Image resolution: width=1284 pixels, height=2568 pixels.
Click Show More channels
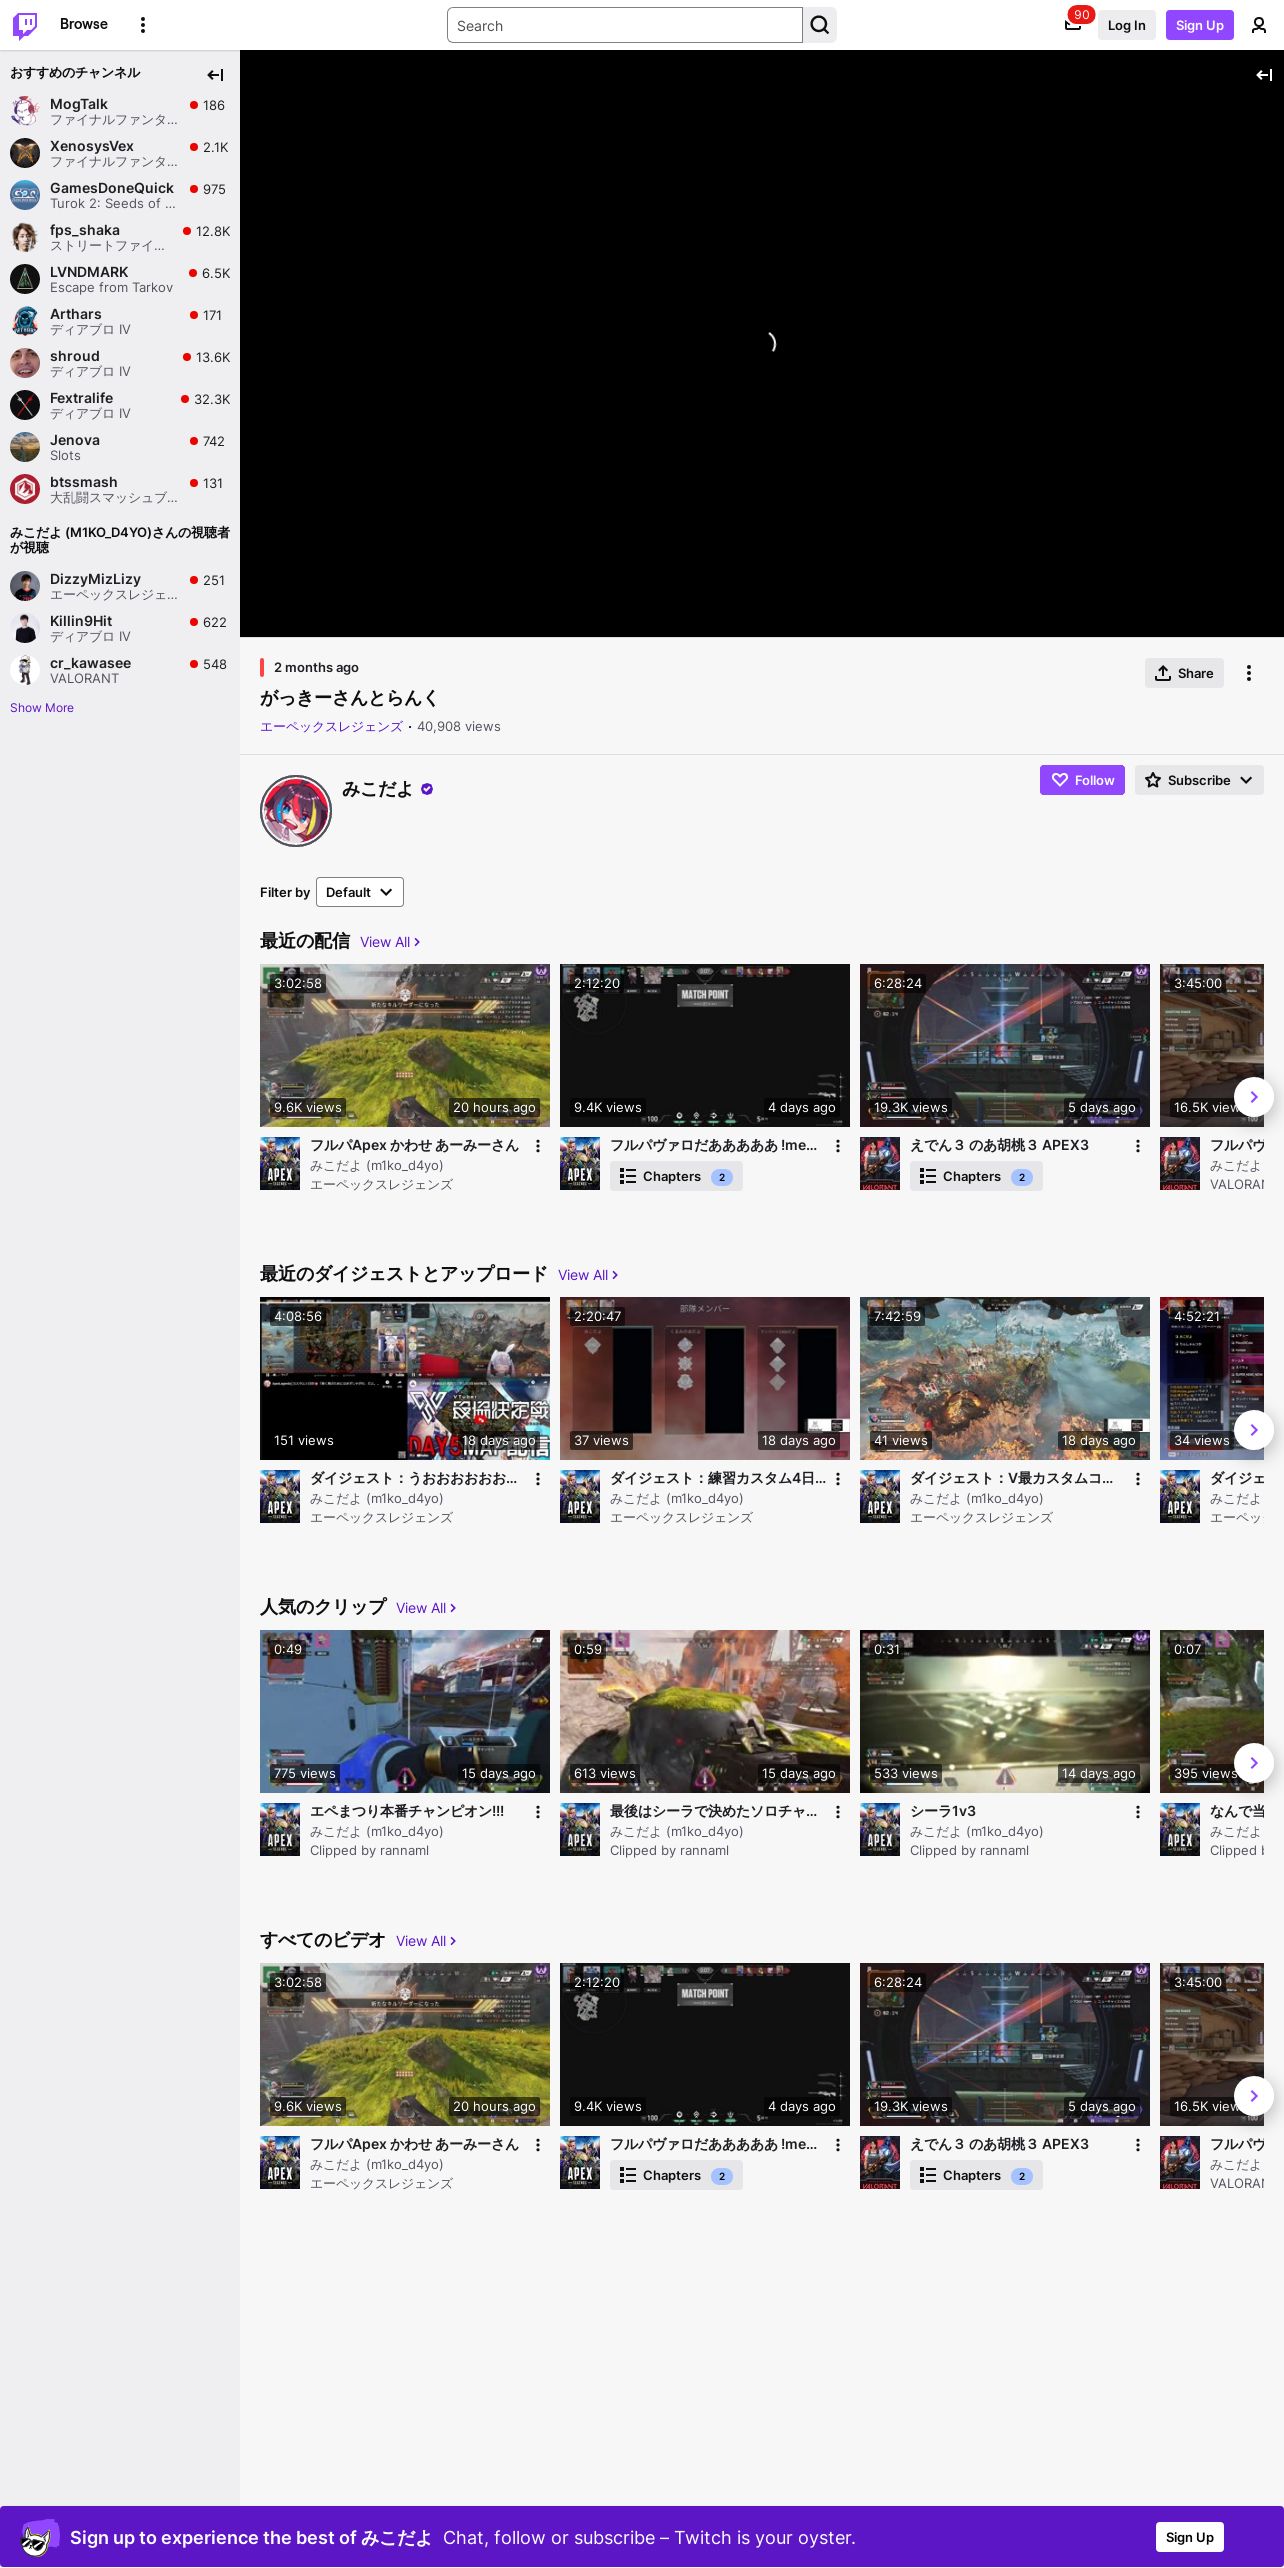(42, 708)
